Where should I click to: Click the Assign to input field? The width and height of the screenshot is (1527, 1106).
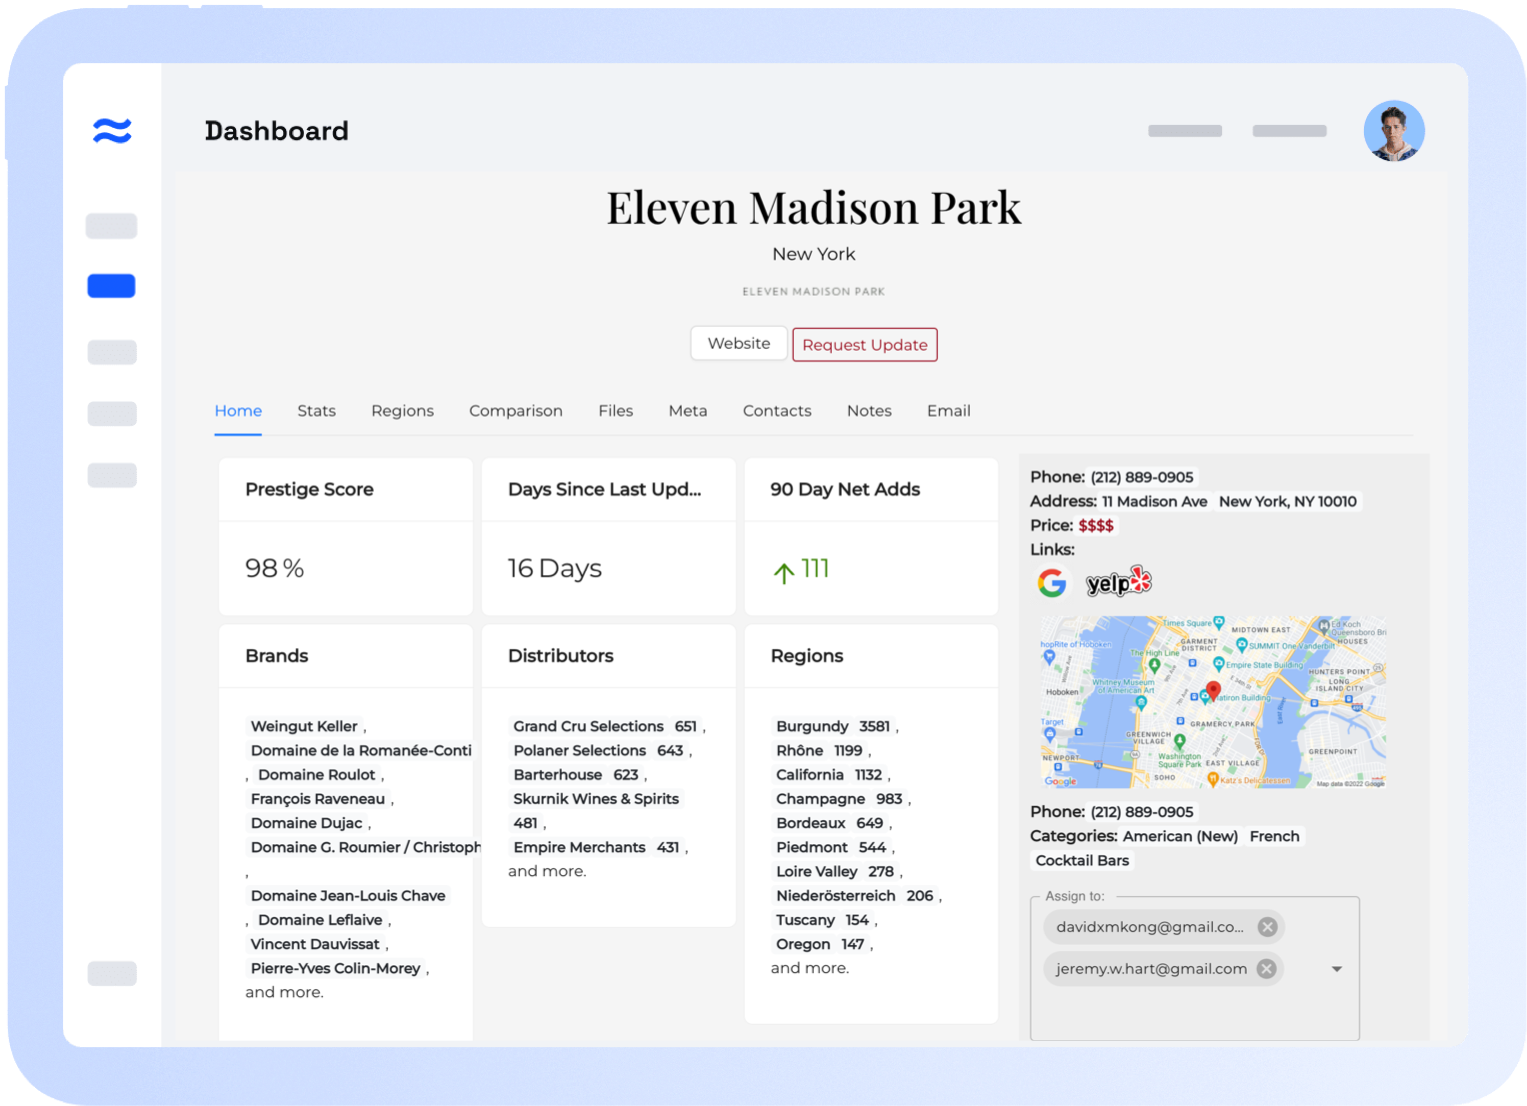pyautogui.click(x=1195, y=969)
